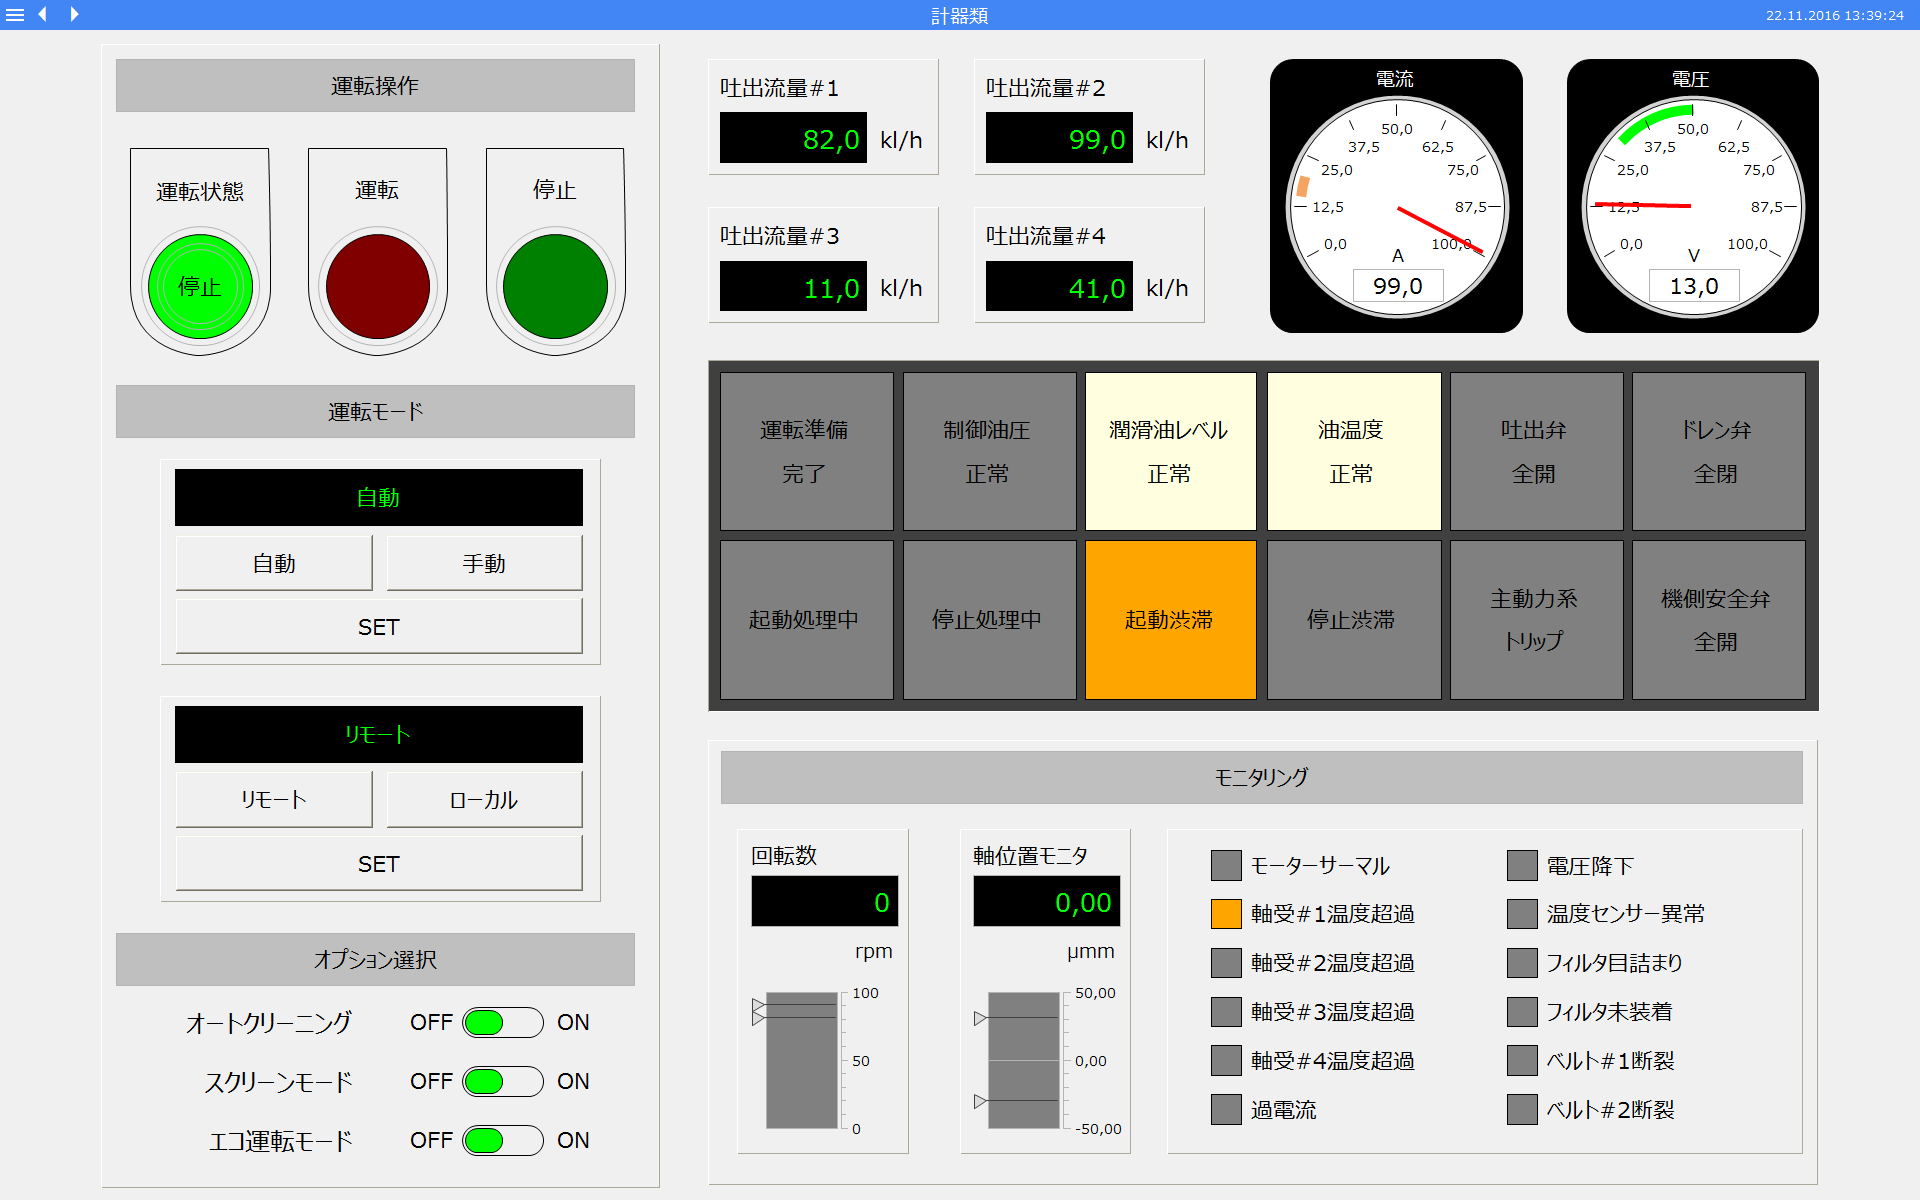Select 自動 mode button

(x=274, y=563)
